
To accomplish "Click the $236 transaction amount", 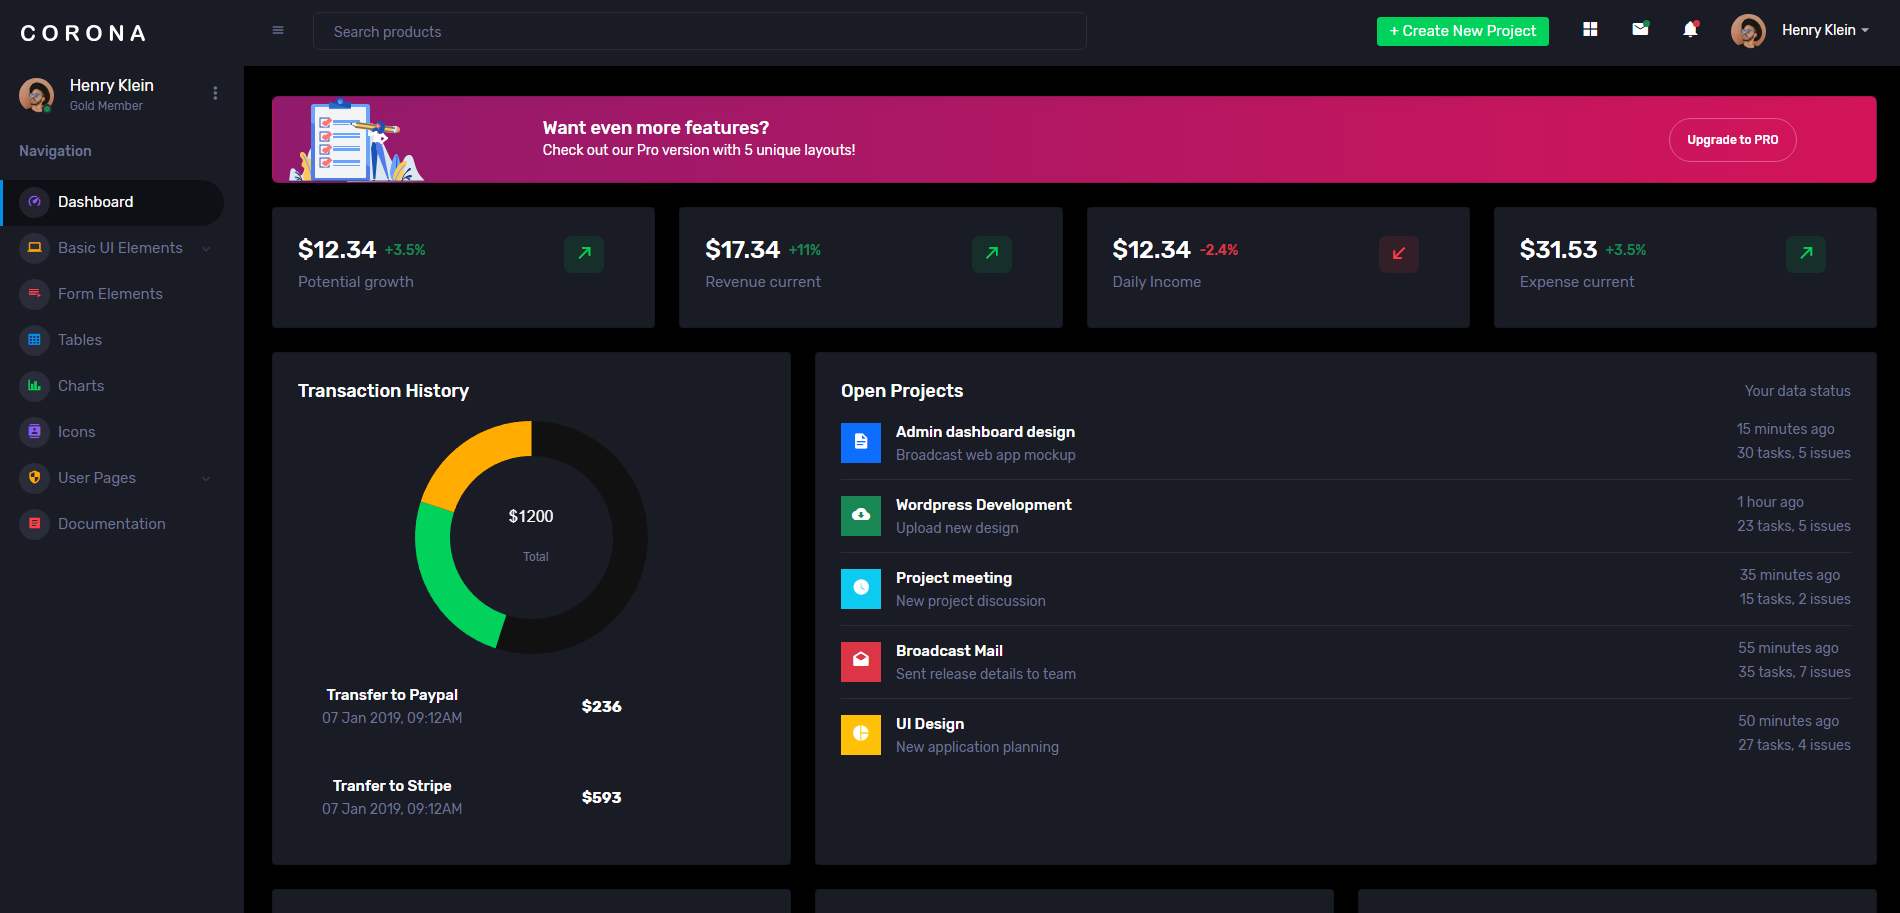I will coord(601,706).
